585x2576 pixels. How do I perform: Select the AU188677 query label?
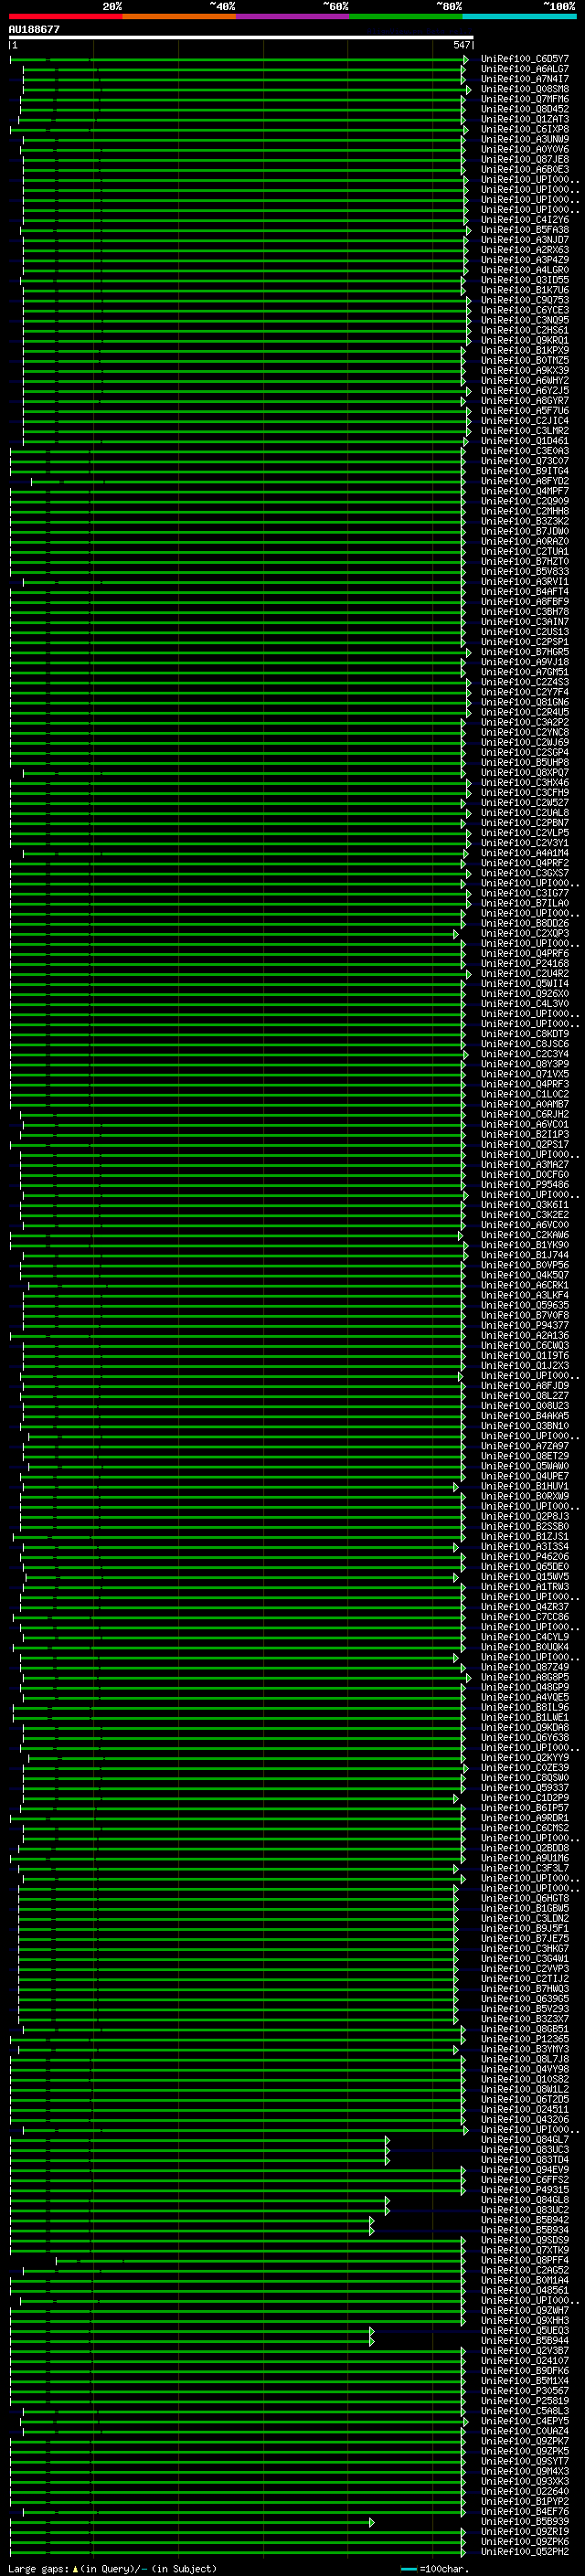click(x=34, y=29)
